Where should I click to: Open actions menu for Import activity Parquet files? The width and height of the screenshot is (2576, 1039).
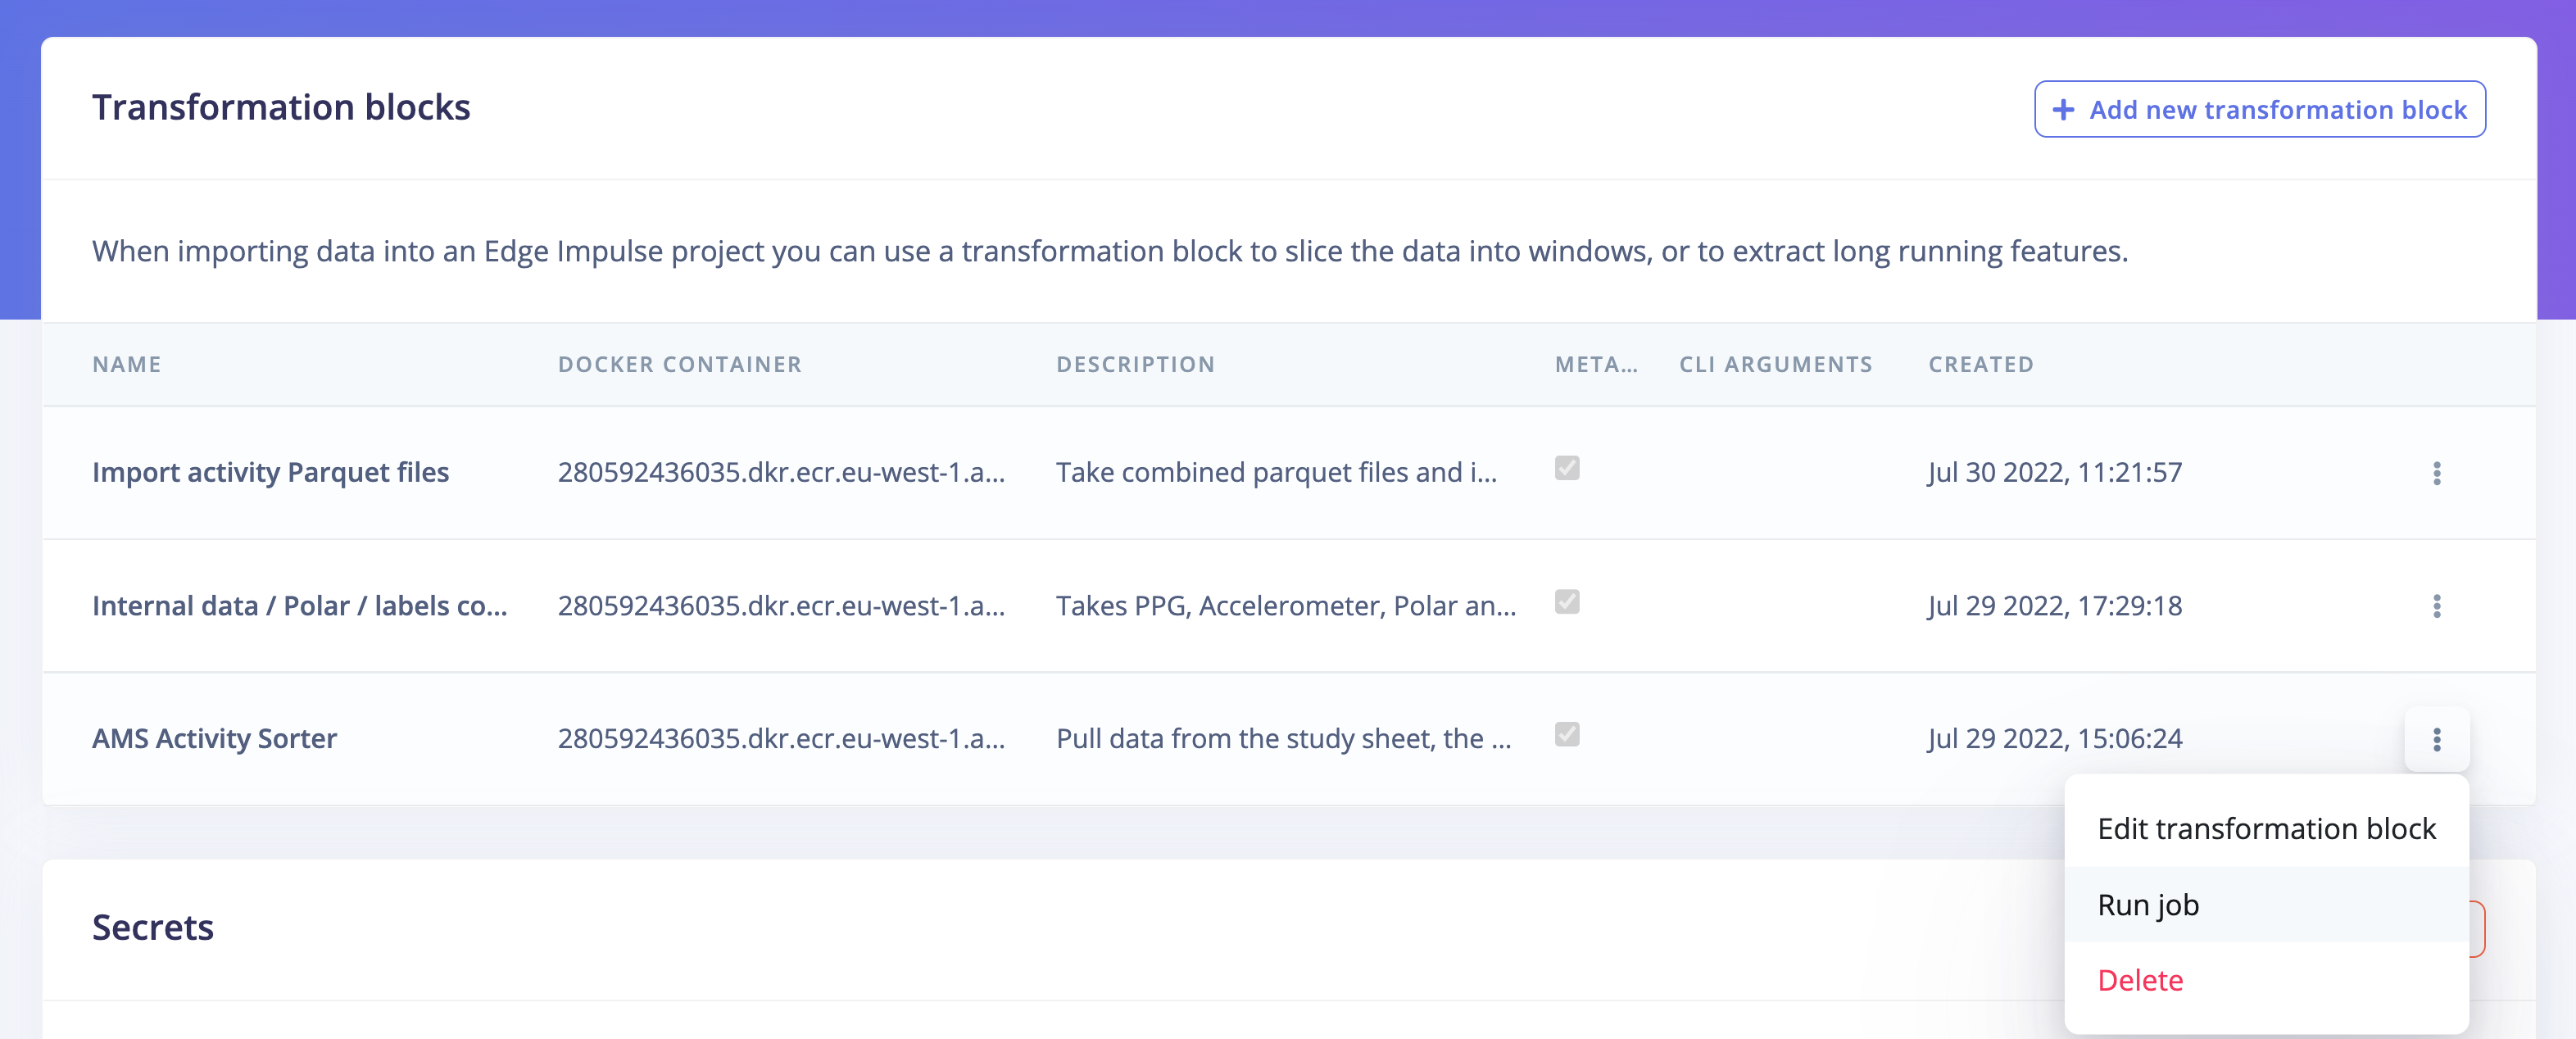click(2436, 473)
